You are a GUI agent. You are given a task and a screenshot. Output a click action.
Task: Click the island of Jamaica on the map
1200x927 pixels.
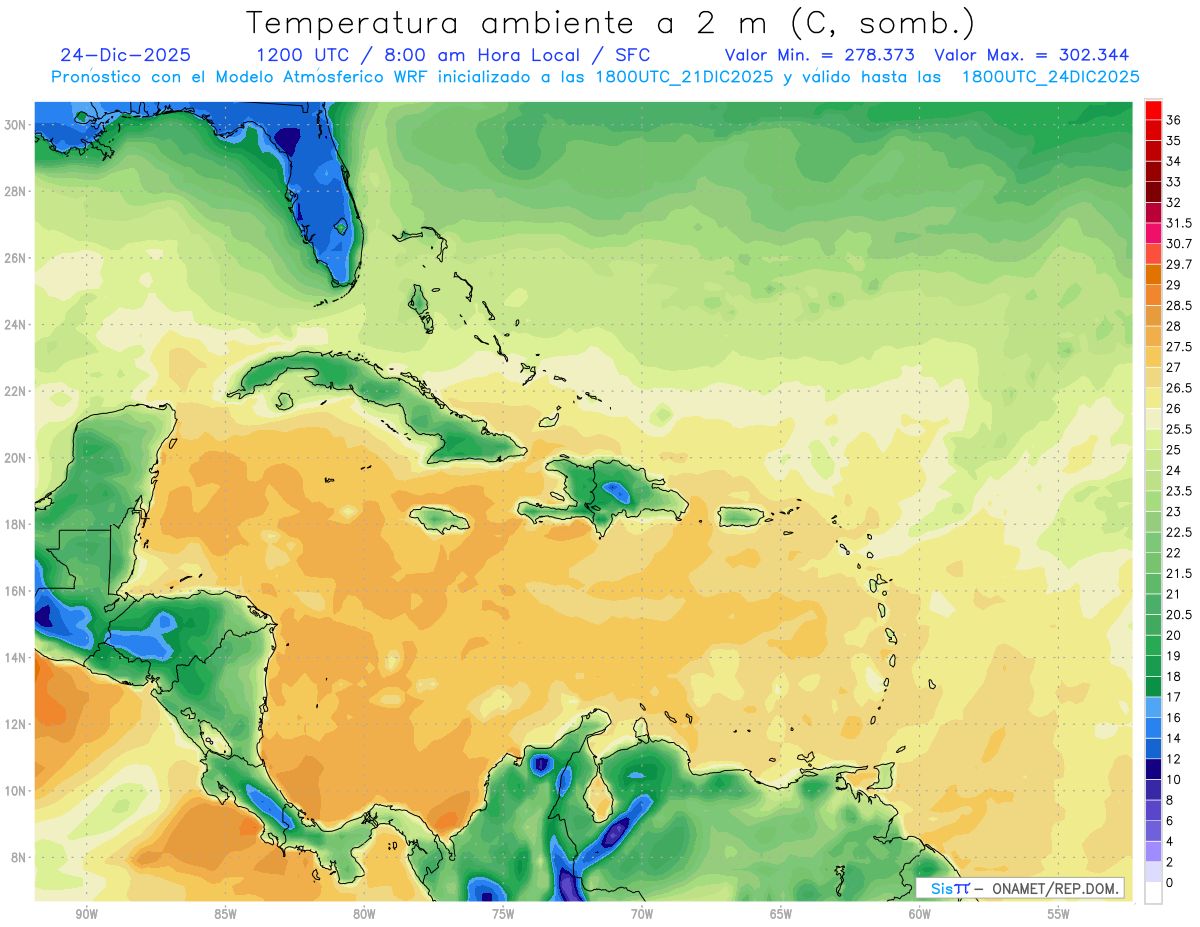tap(439, 518)
